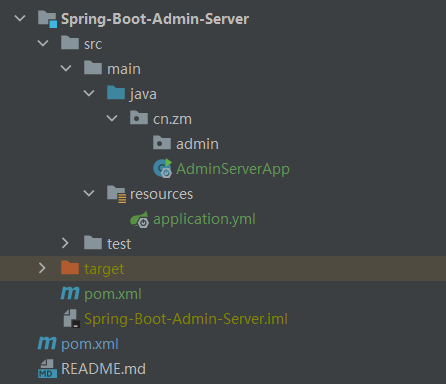
Task: Open the green module pom.xml file
Action: click(x=113, y=294)
